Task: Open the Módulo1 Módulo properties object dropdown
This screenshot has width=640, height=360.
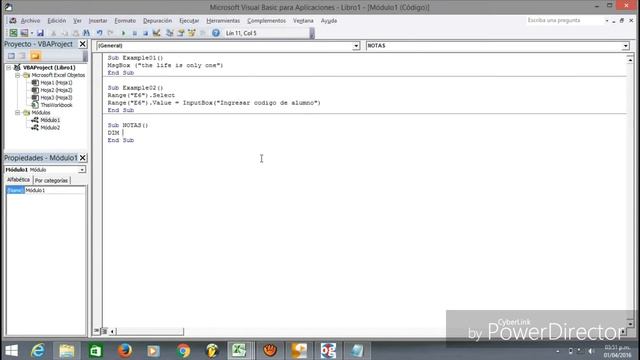Action: tap(82, 169)
